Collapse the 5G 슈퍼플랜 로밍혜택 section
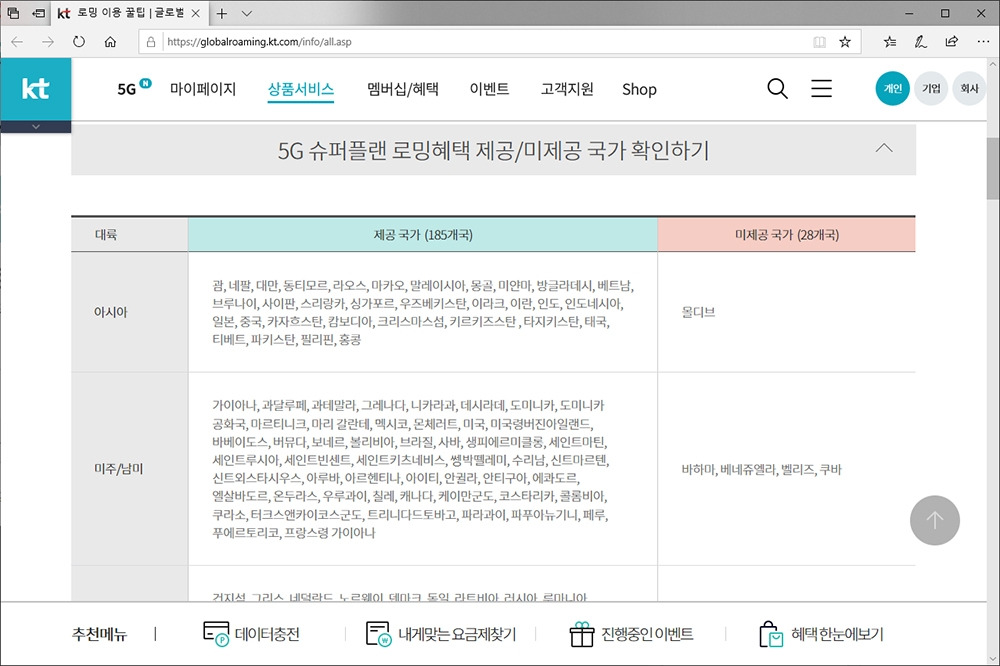1000x666 pixels. pyautogui.click(x=884, y=149)
